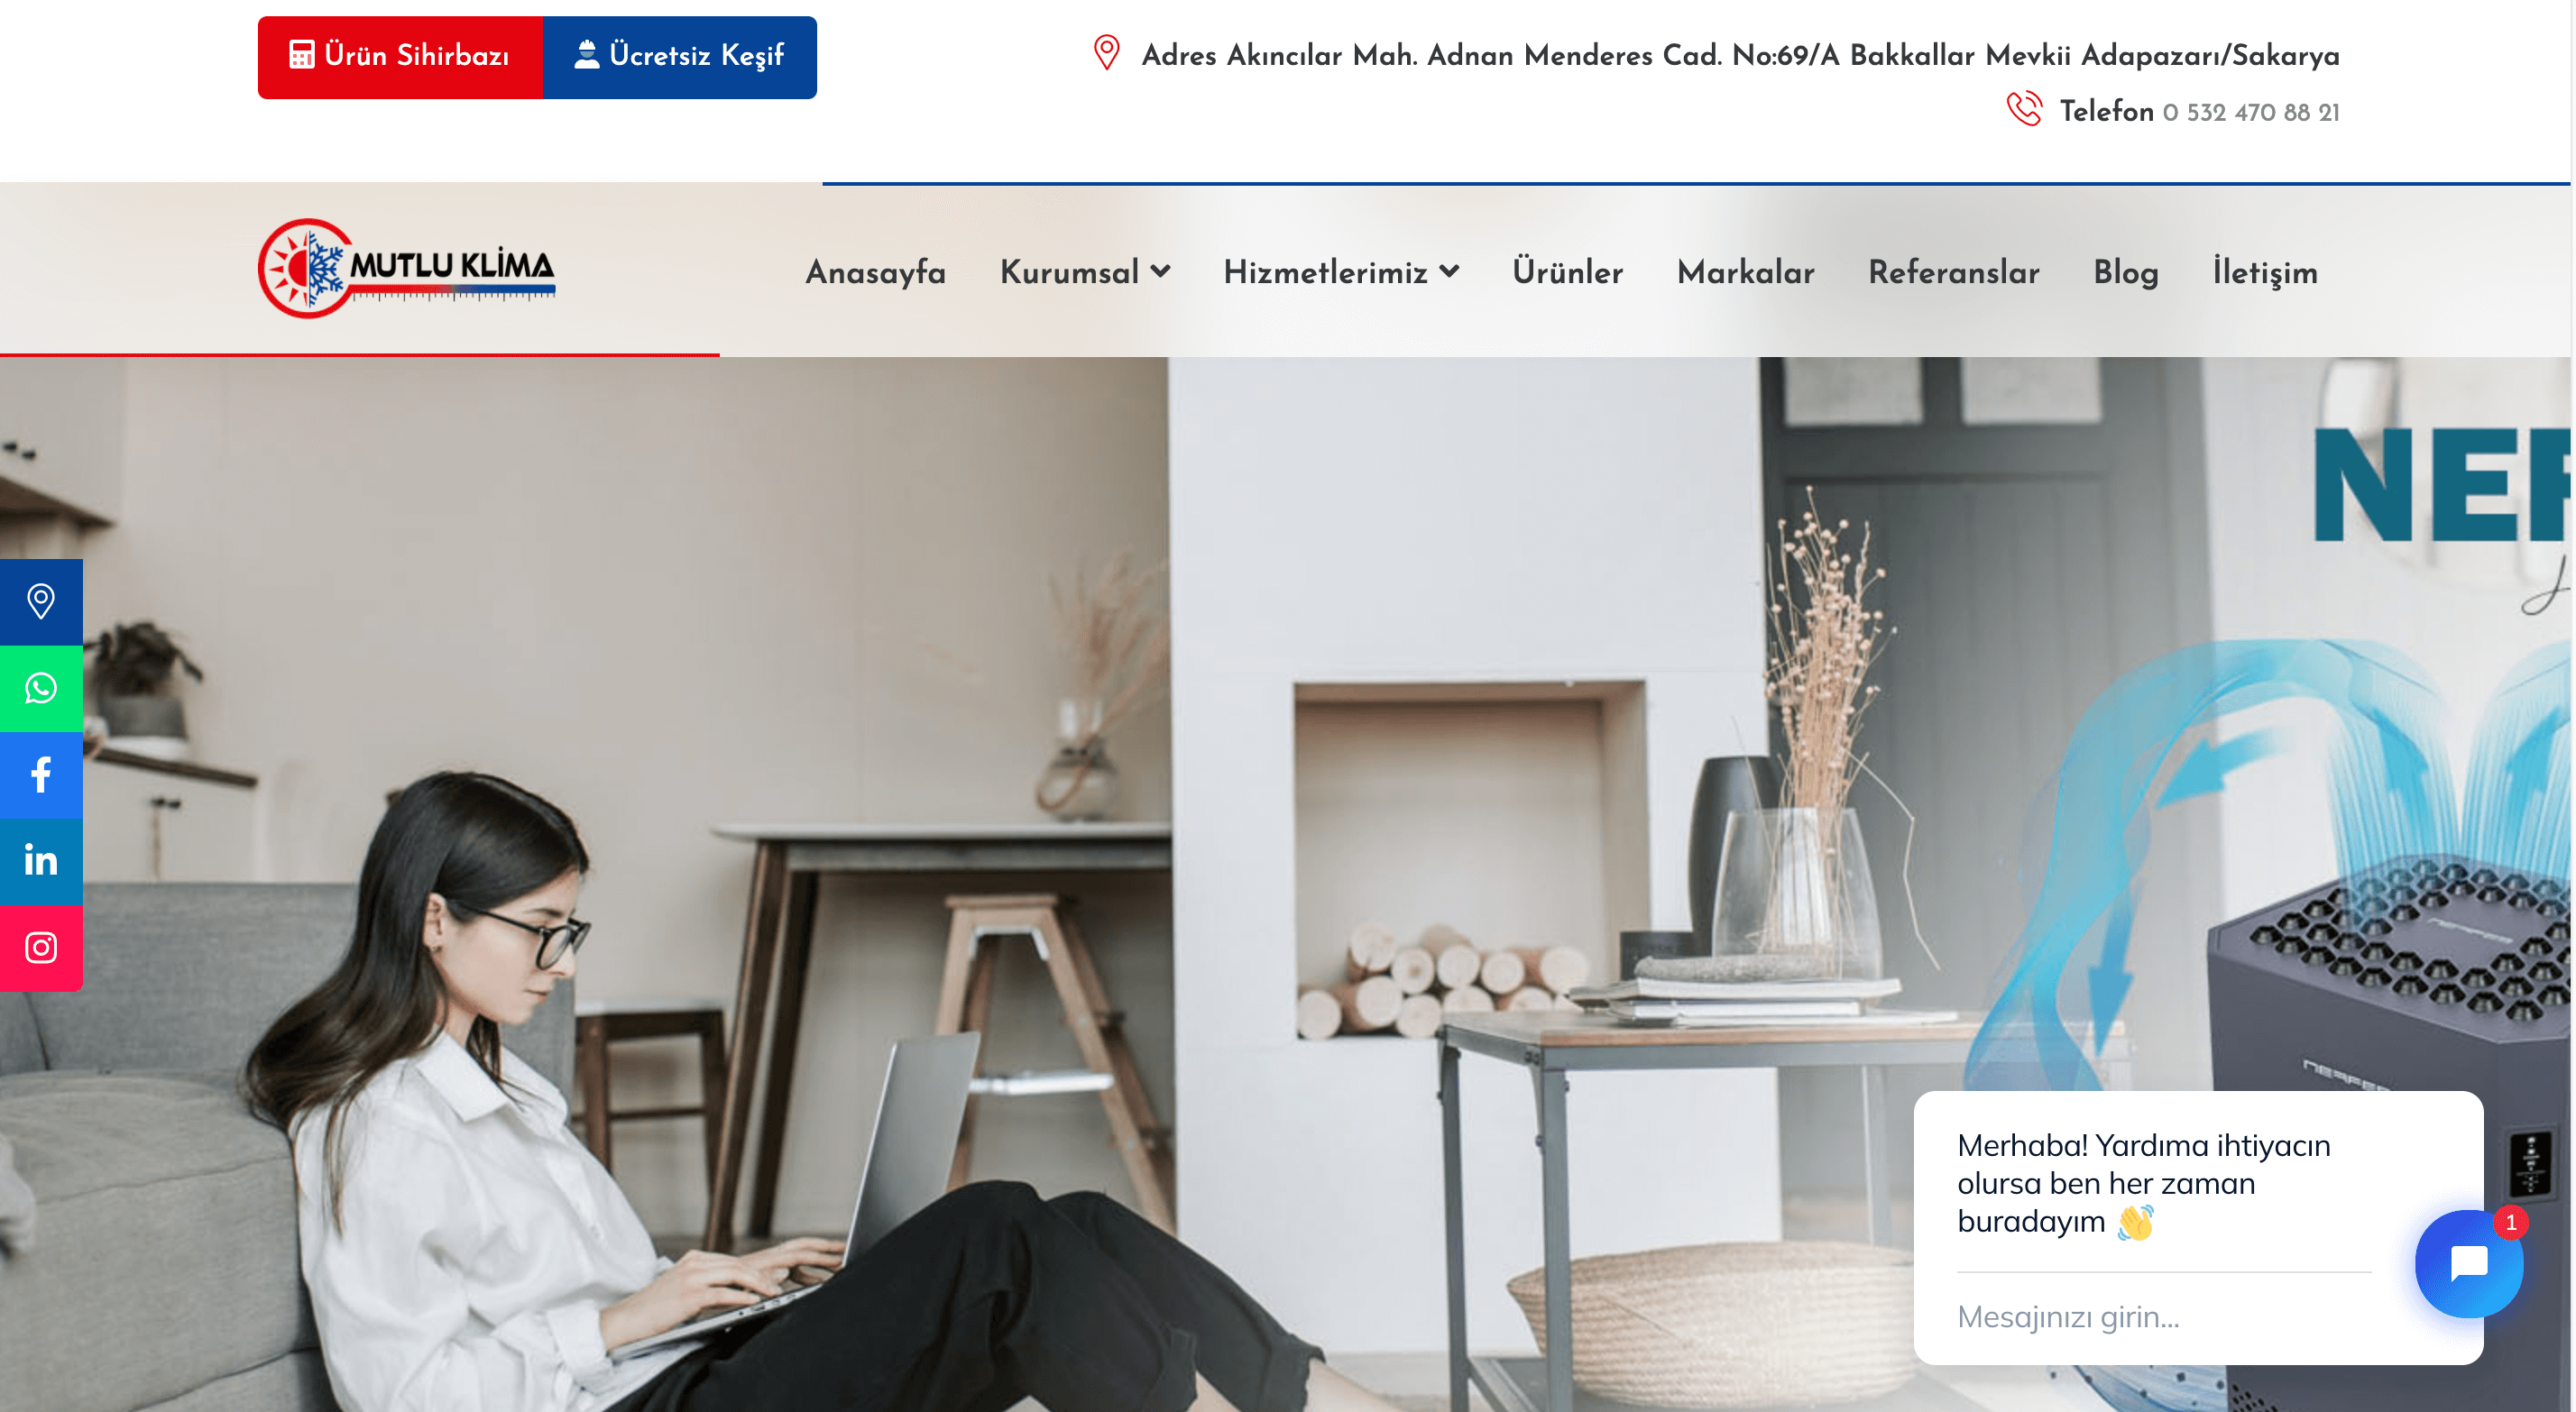Open the Ürünler menu item
The image size is (2576, 1412).
[1567, 272]
